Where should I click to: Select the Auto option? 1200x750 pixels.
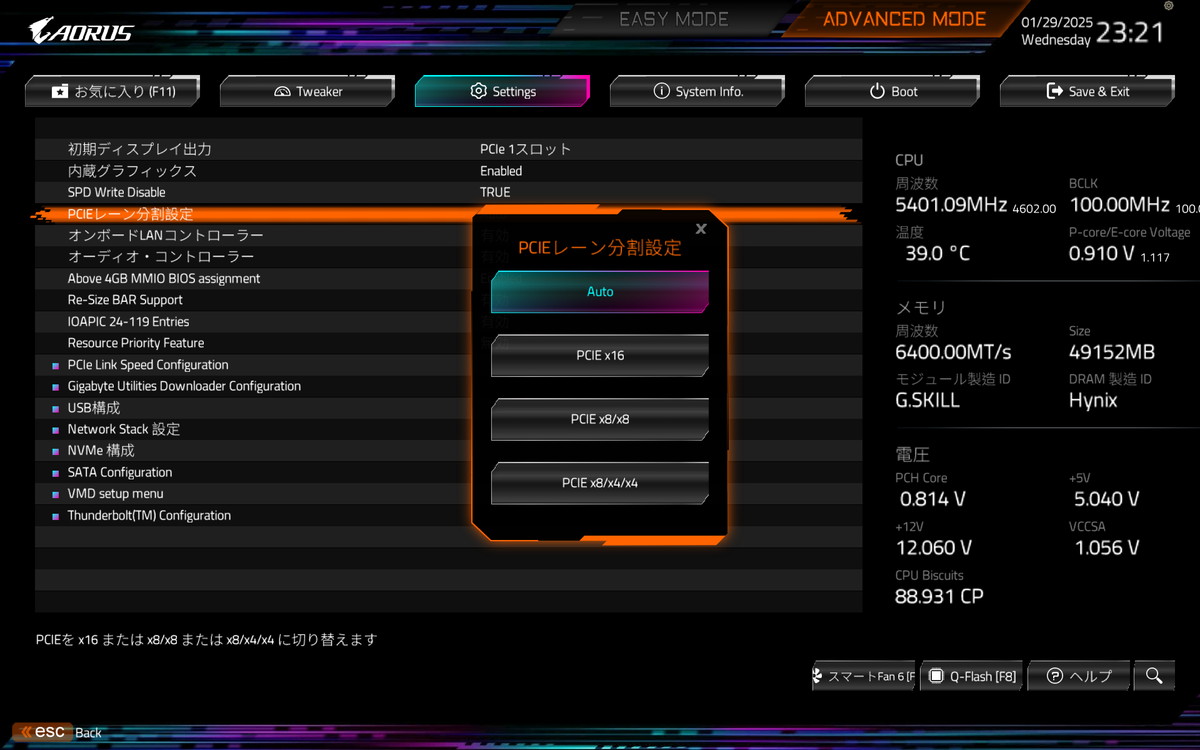600,292
